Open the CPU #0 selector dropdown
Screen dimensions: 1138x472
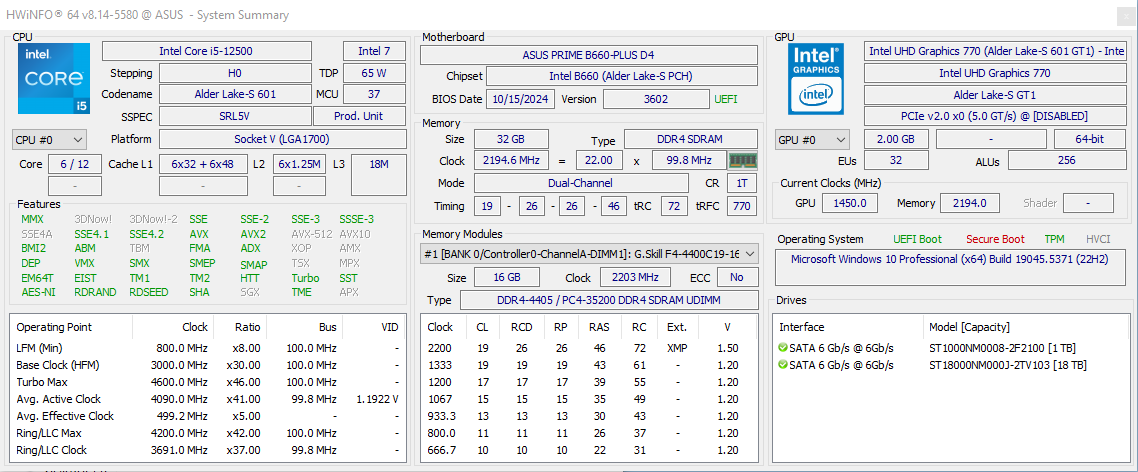tap(49, 139)
